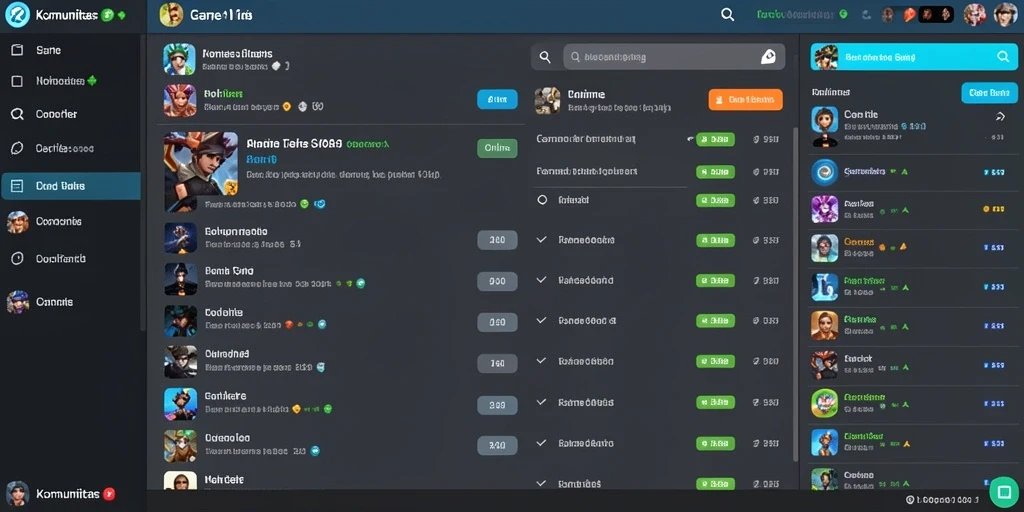Click into the cyan search bar in the right panel

(914, 57)
